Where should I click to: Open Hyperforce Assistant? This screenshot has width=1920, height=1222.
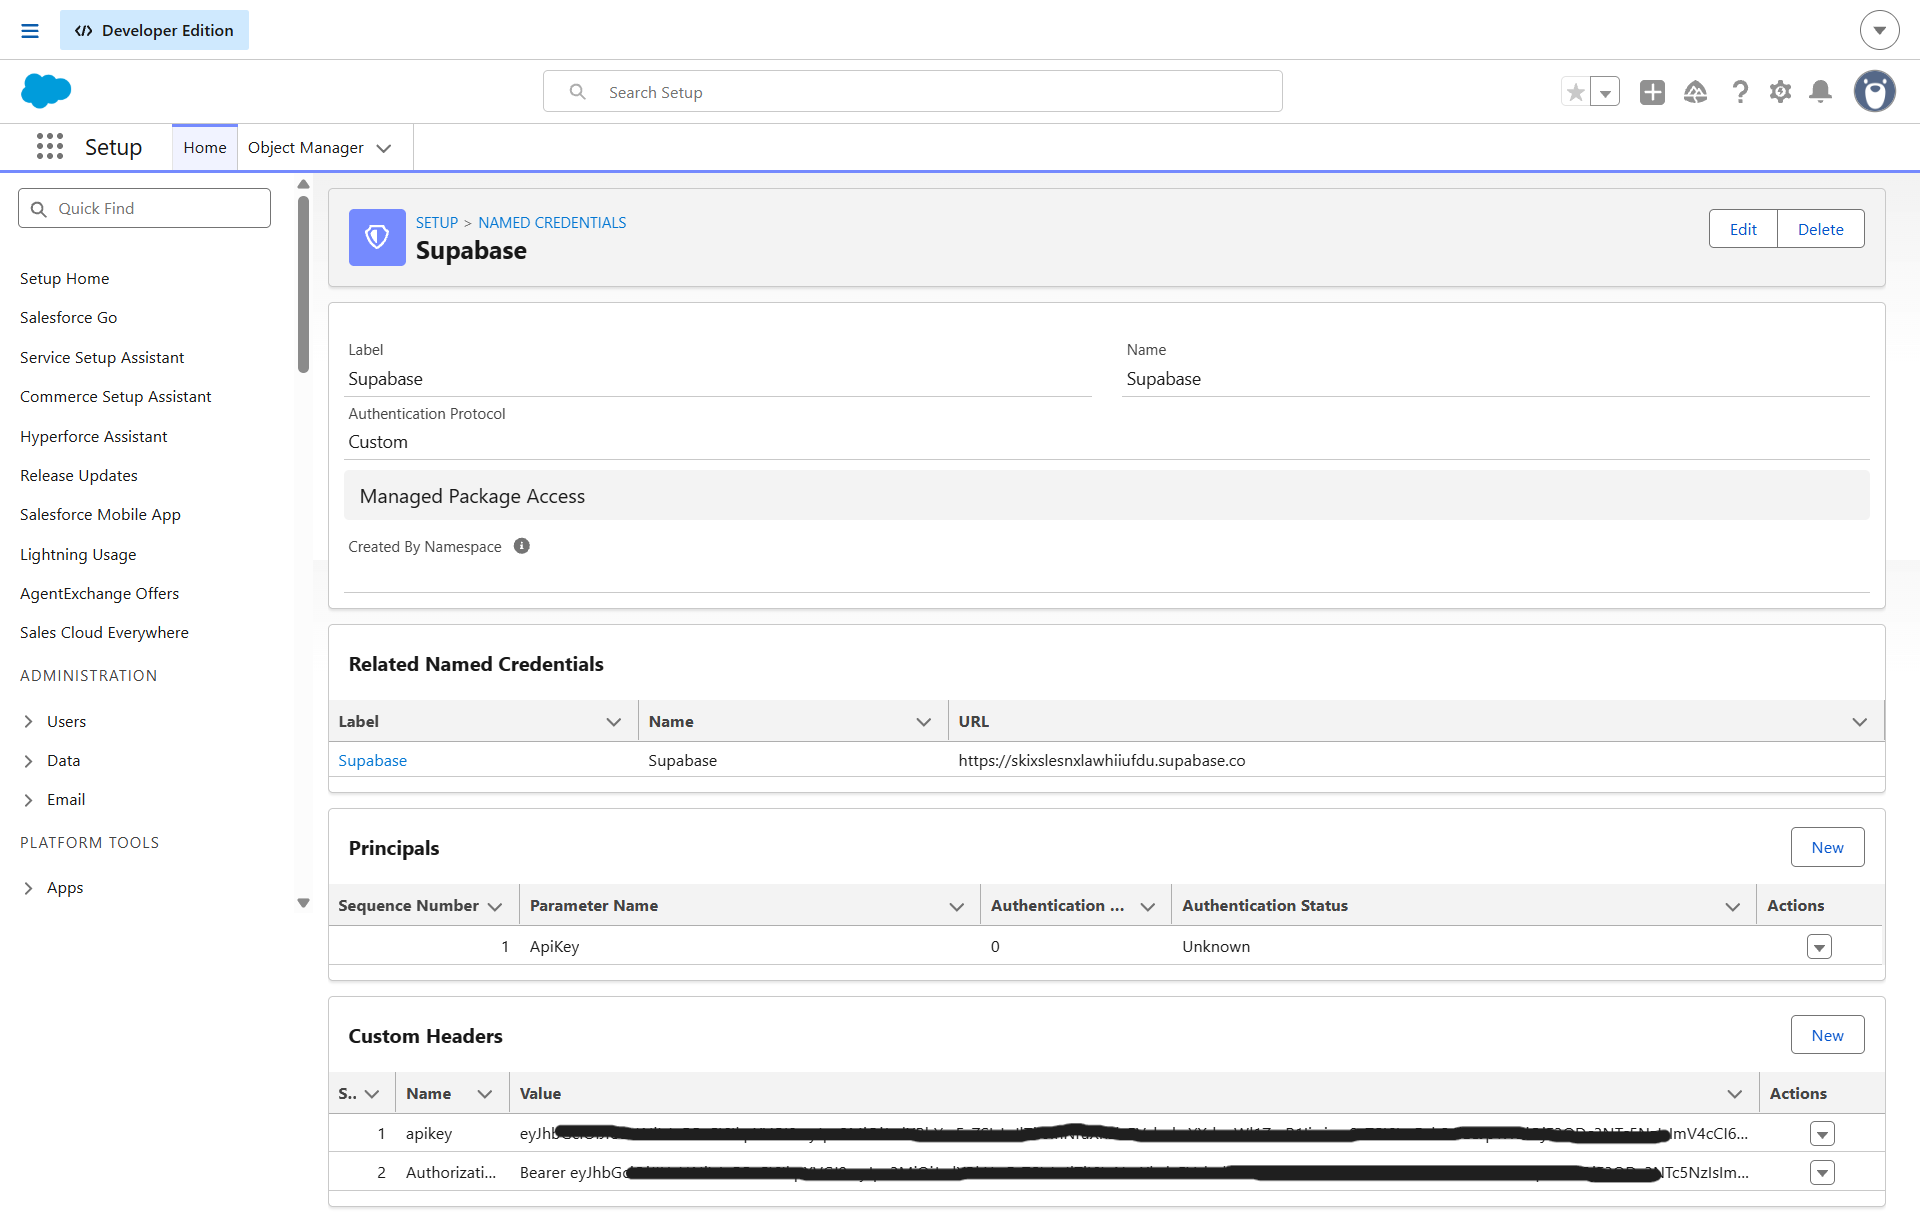click(x=94, y=436)
